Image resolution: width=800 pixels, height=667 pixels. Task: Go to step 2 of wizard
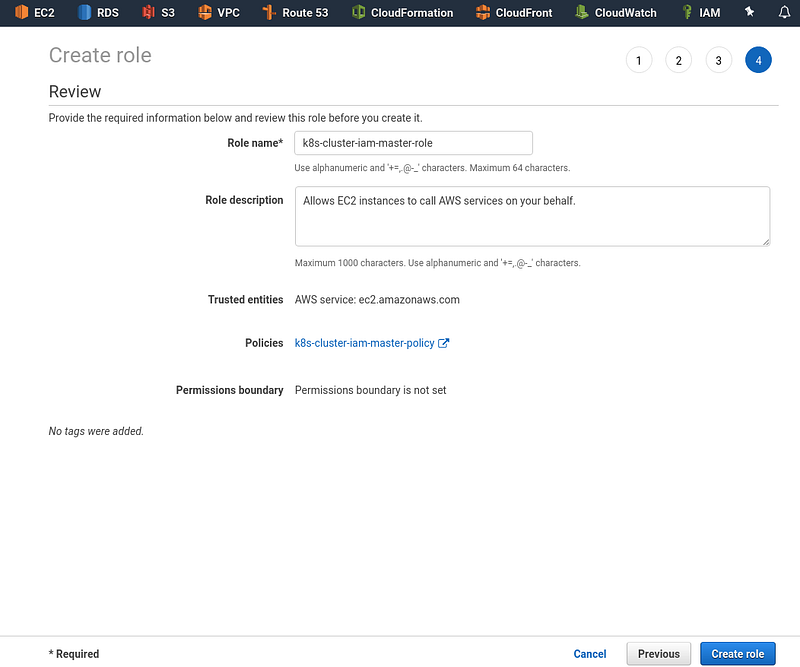click(679, 60)
